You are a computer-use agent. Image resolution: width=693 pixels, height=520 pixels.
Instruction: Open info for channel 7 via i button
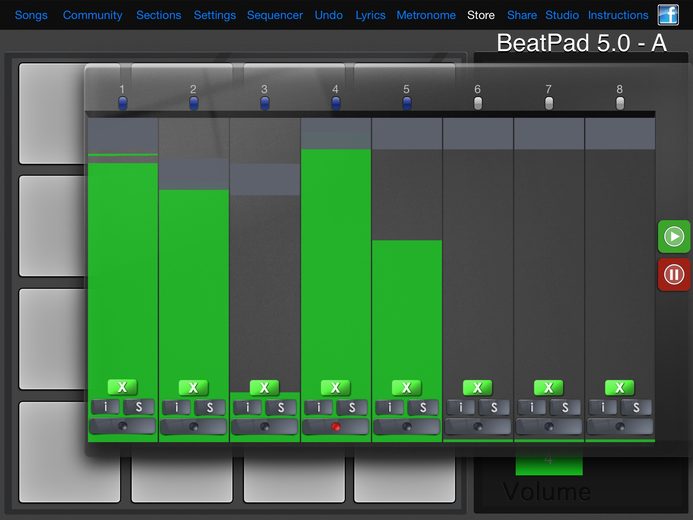(x=532, y=407)
